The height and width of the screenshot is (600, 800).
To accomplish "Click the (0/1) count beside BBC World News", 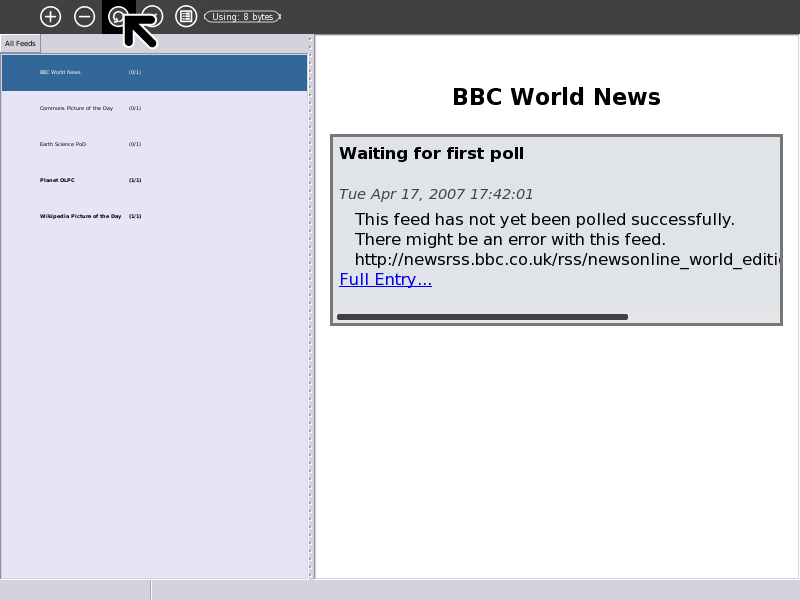I will [x=135, y=72].
